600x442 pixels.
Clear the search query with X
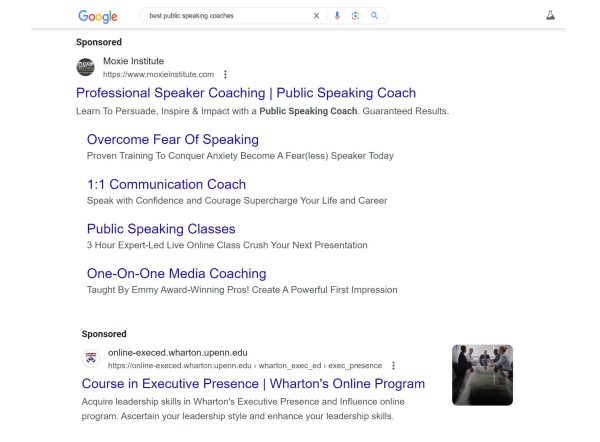317,16
